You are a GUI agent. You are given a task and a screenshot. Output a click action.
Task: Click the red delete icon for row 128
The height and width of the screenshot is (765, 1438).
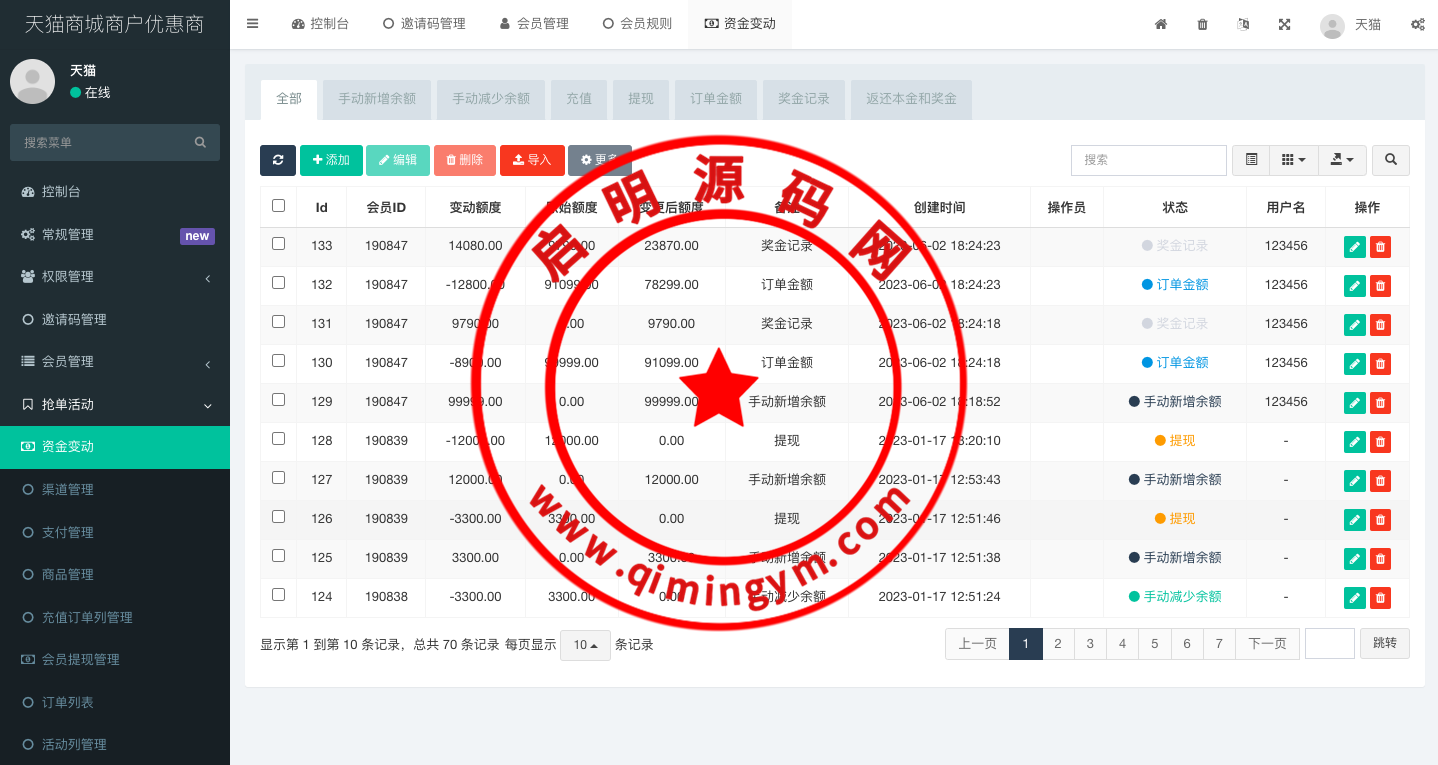pyautogui.click(x=1380, y=441)
